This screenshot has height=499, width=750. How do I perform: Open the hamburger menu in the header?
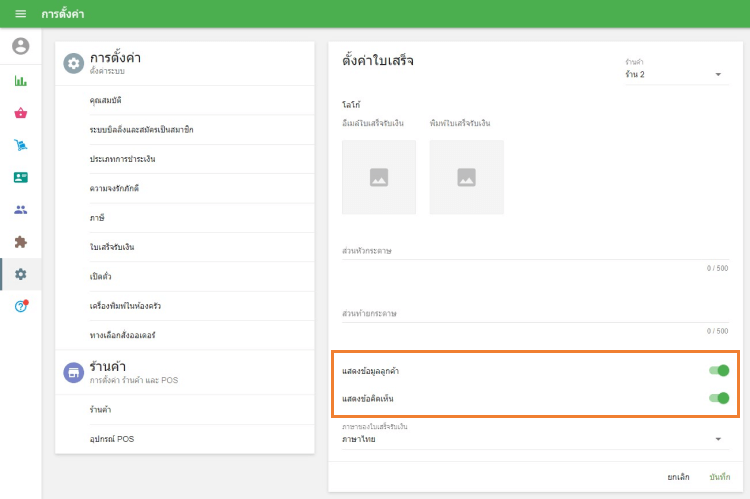click(20, 14)
